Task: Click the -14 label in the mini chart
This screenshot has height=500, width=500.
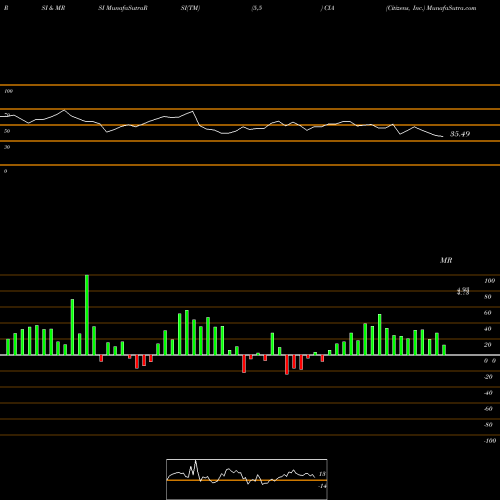Action: 322,486
